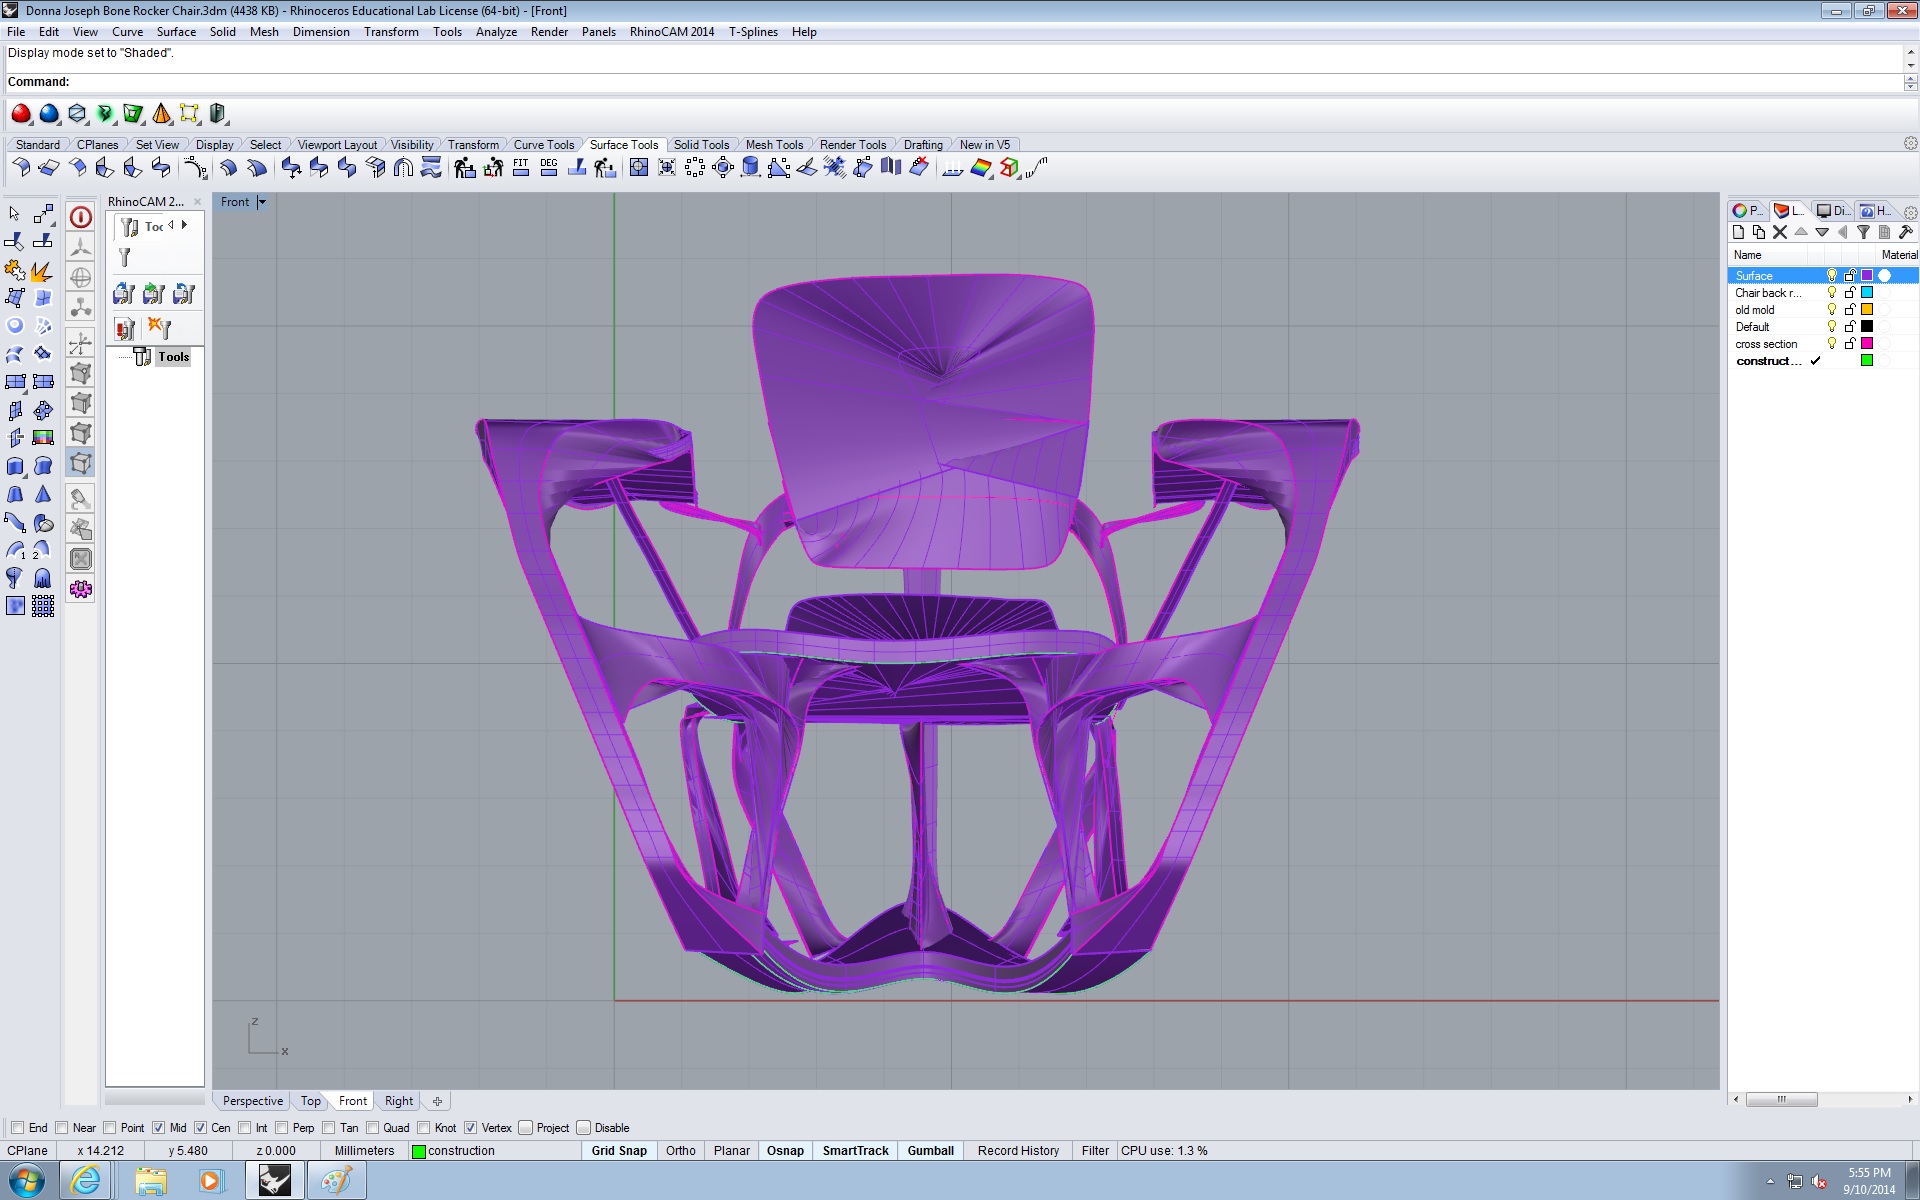Click the new layer page icon
Viewport: 1920px width, 1200px height.
point(1738,232)
